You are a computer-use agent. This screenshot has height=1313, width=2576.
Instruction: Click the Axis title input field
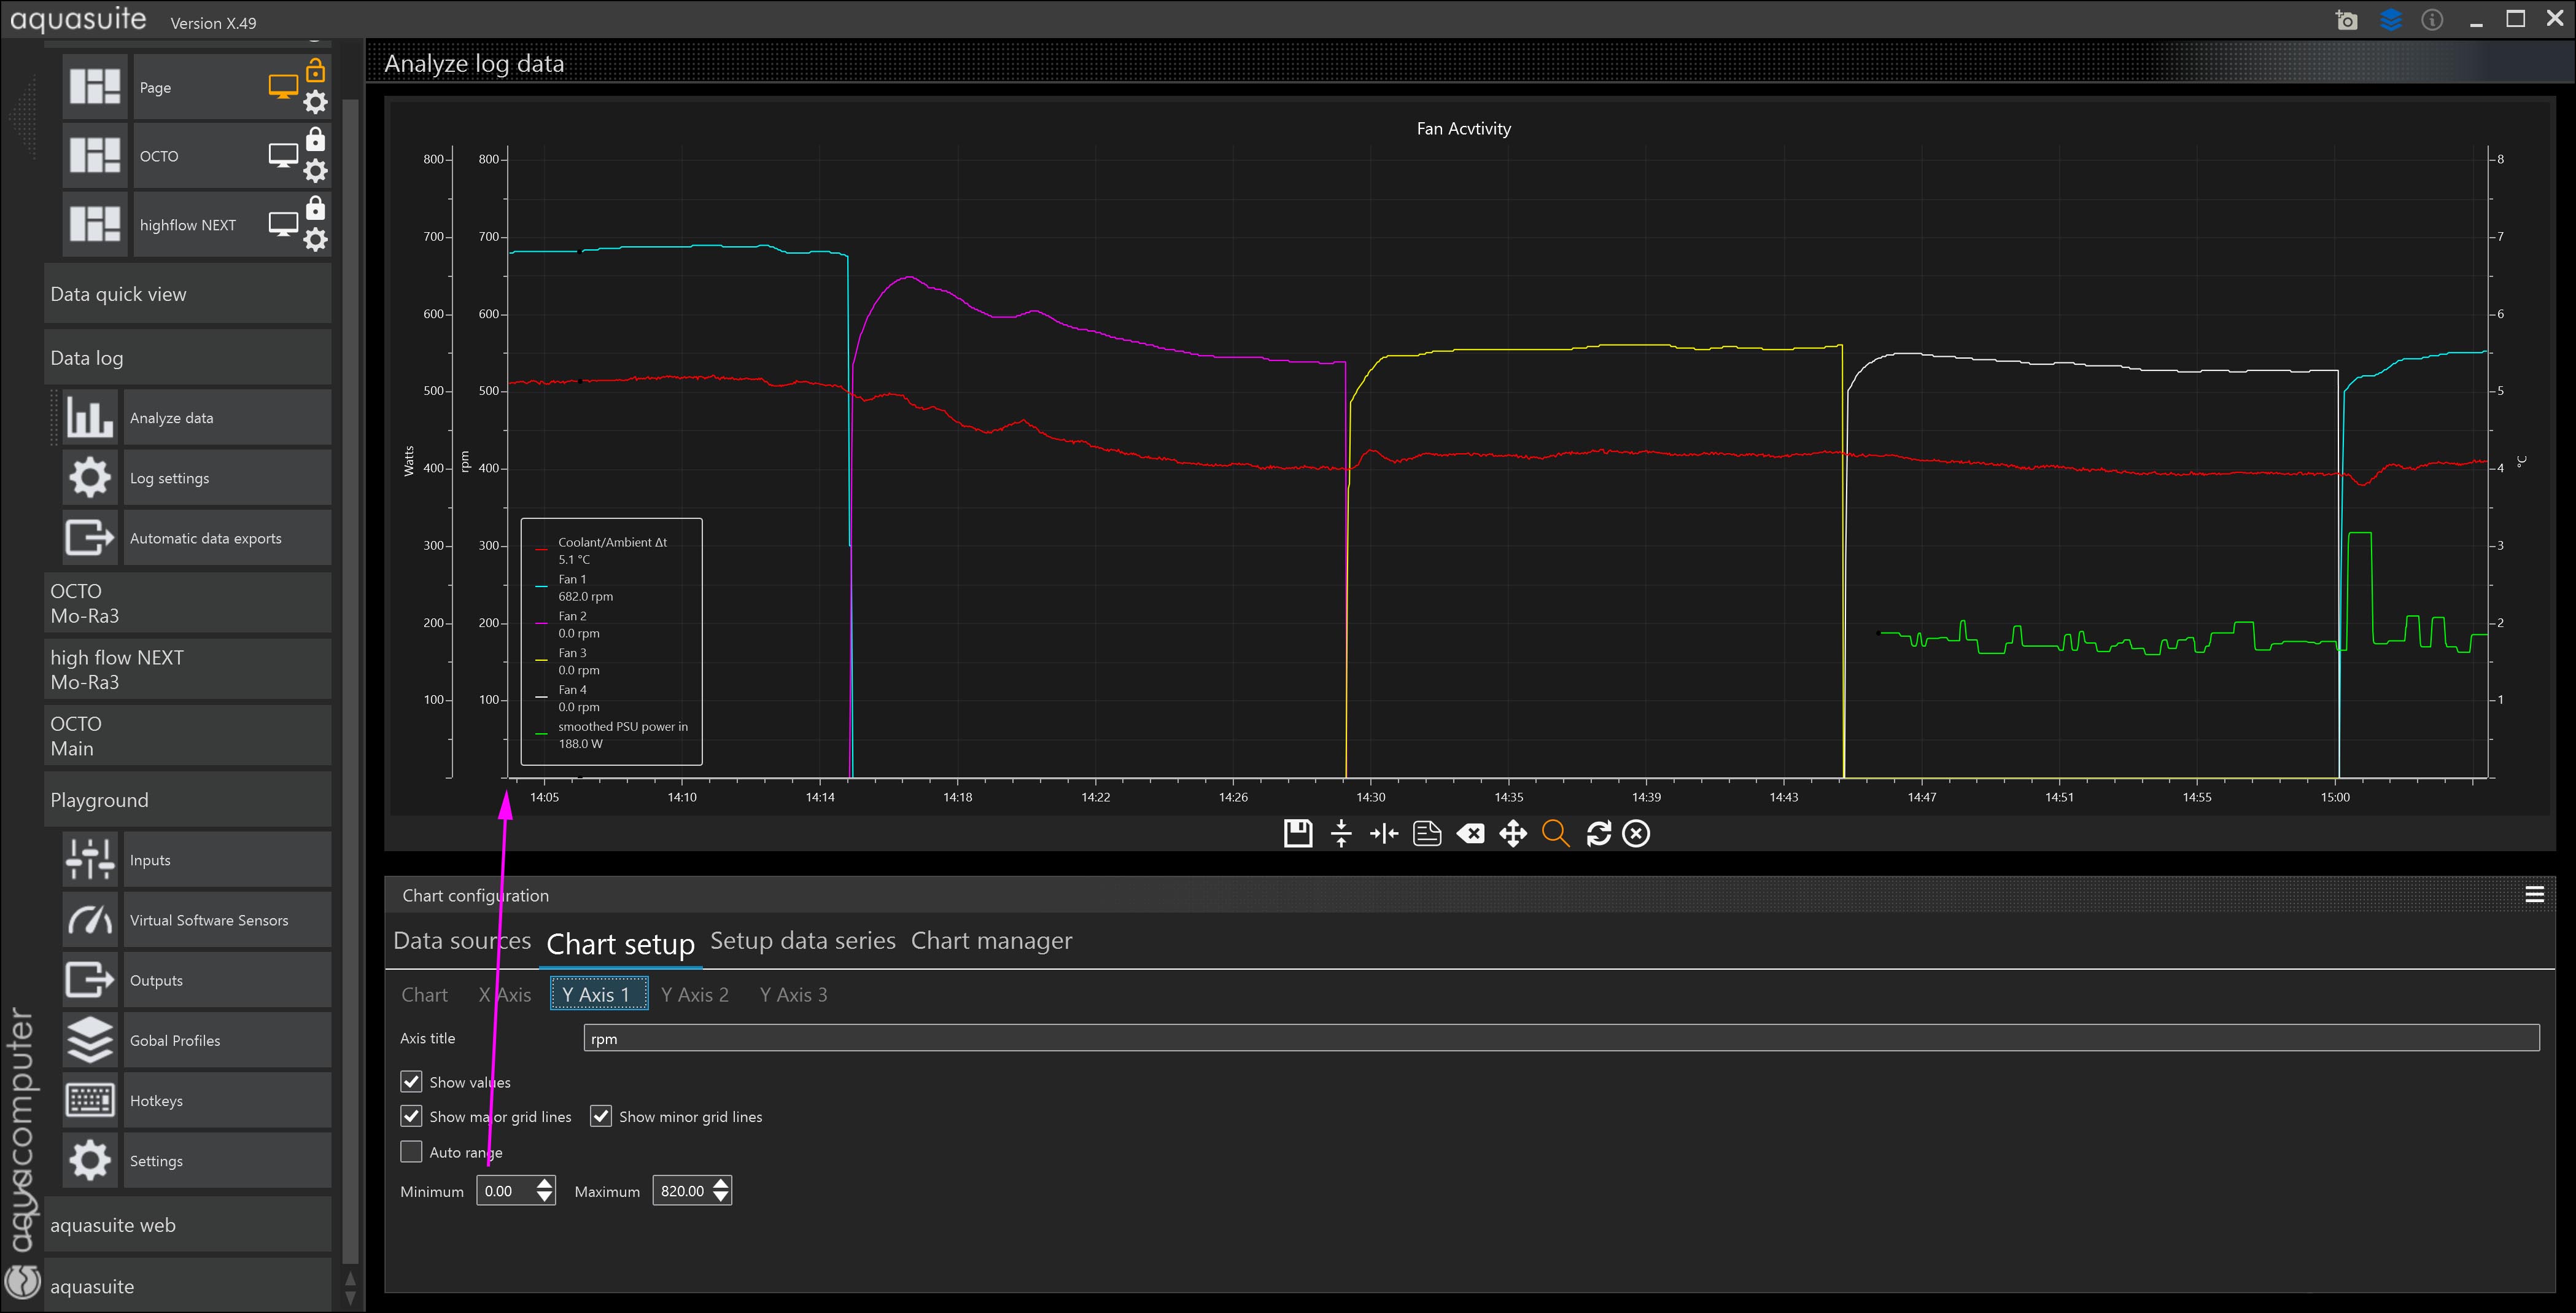click(x=1560, y=1038)
